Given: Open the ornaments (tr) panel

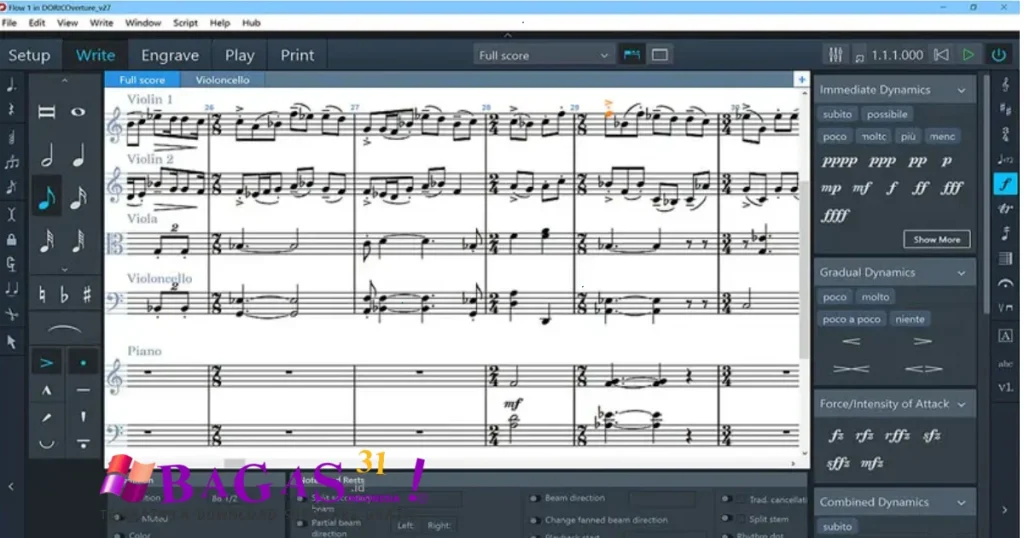Looking at the screenshot, I should [1005, 208].
